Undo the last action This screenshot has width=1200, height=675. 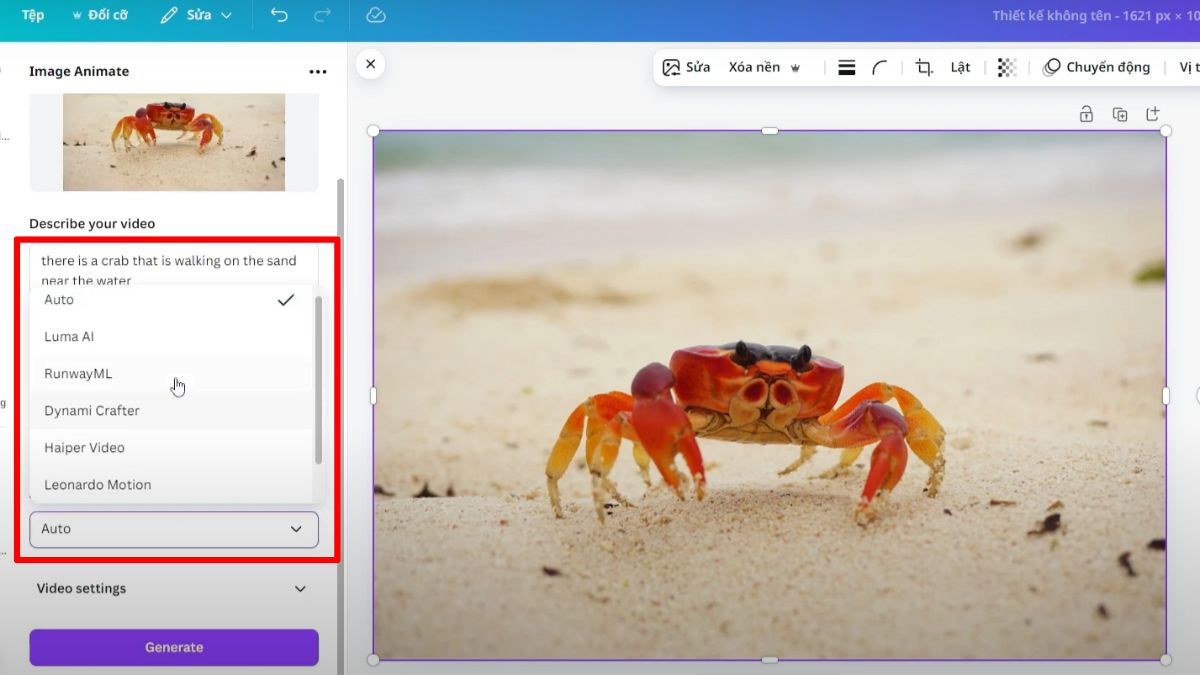(x=279, y=15)
